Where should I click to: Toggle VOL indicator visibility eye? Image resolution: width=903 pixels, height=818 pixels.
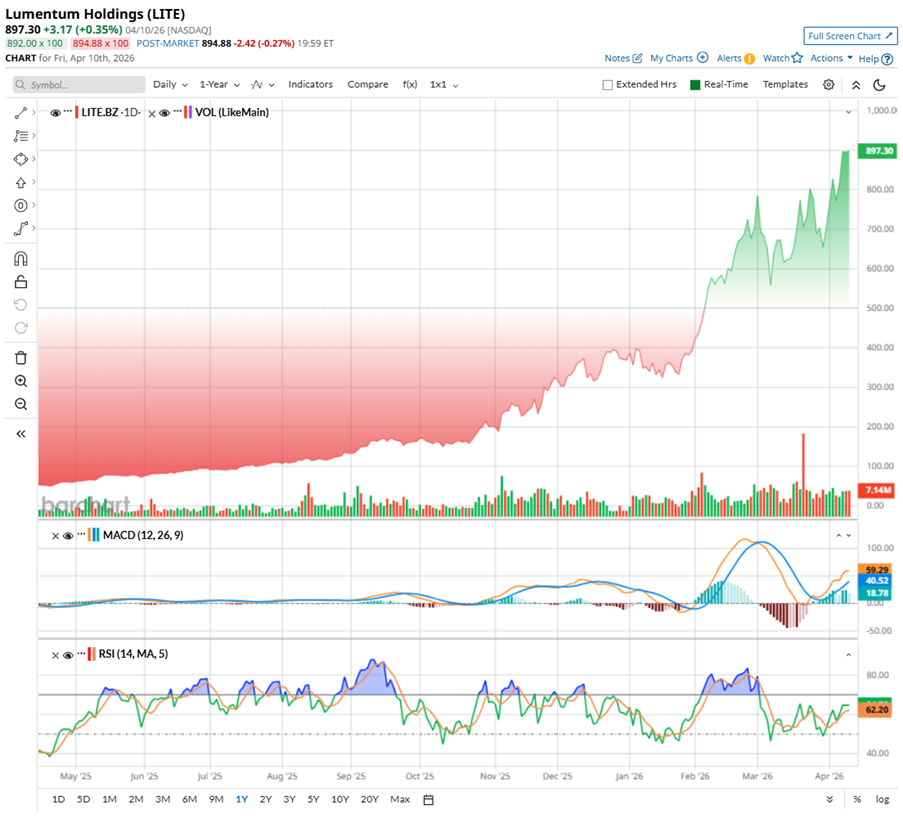tap(164, 113)
